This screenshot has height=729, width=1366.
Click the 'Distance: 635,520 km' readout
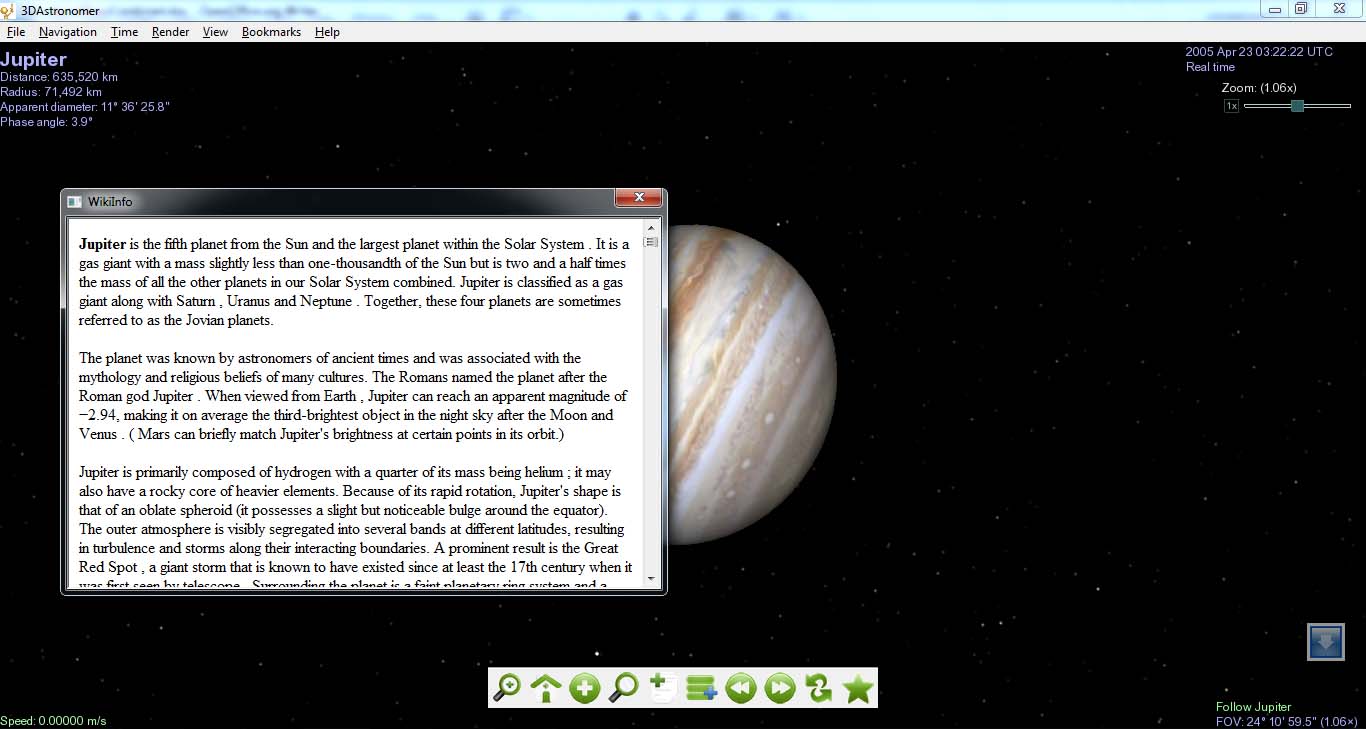[x=59, y=77]
